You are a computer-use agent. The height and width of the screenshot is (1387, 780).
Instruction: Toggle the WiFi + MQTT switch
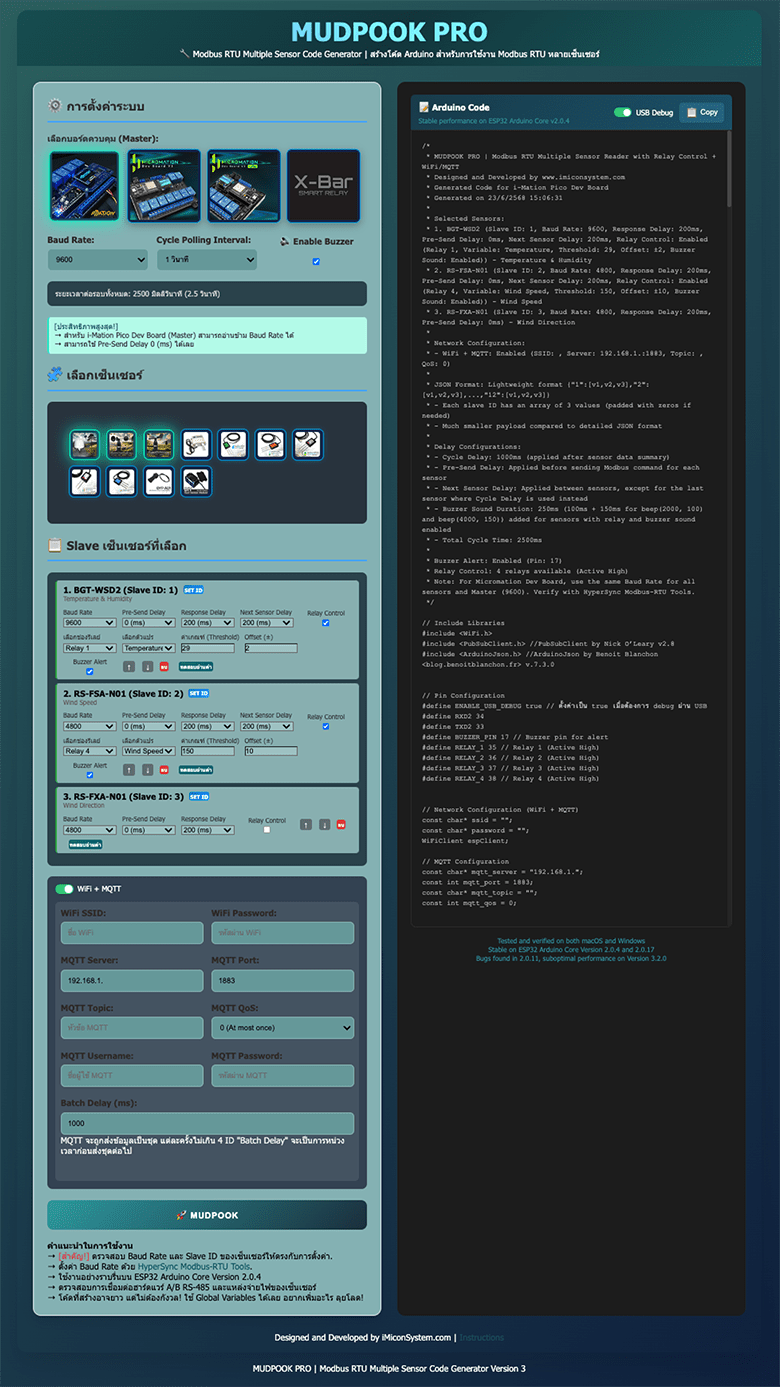point(65,888)
